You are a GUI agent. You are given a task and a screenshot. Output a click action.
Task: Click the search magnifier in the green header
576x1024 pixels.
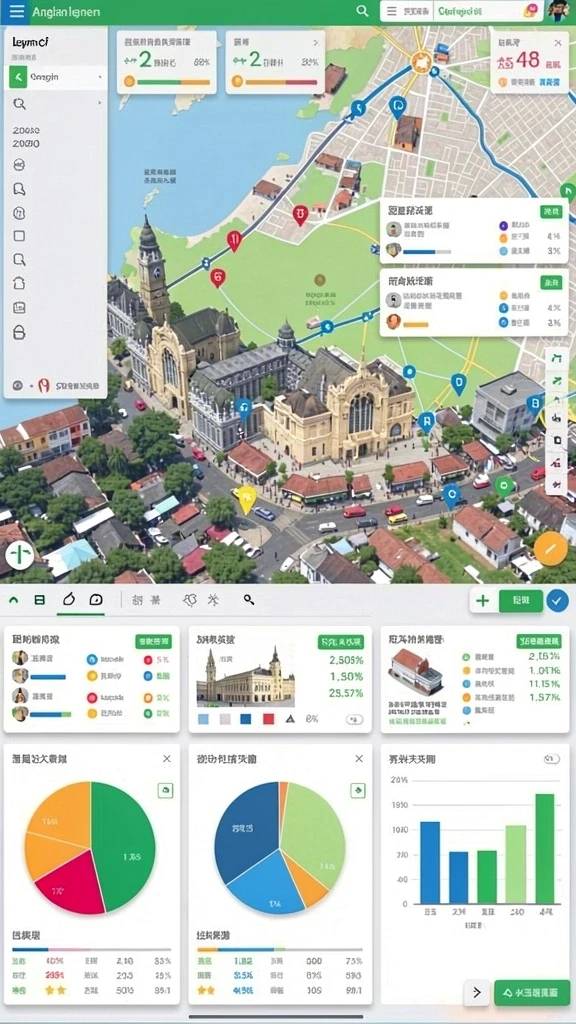(x=362, y=11)
